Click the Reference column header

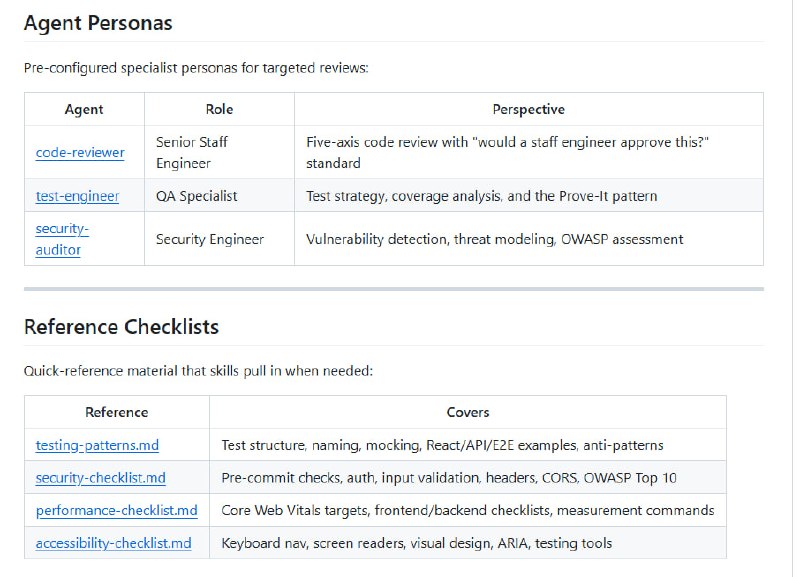click(x=116, y=412)
